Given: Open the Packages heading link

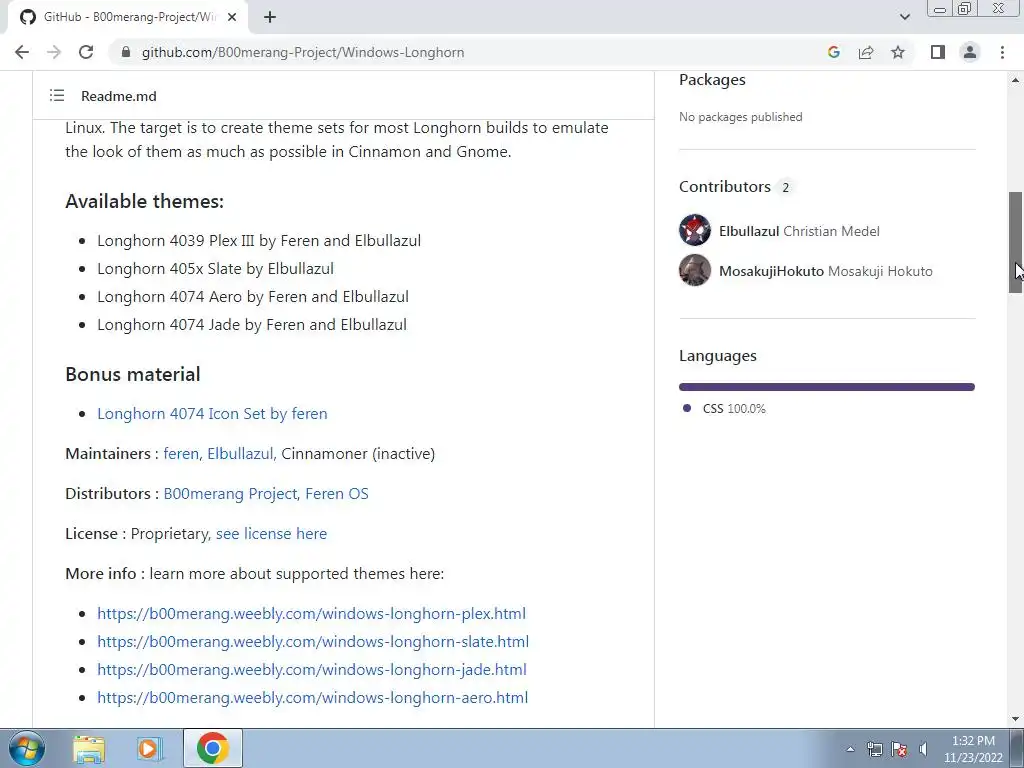Looking at the screenshot, I should tap(712, 80).
